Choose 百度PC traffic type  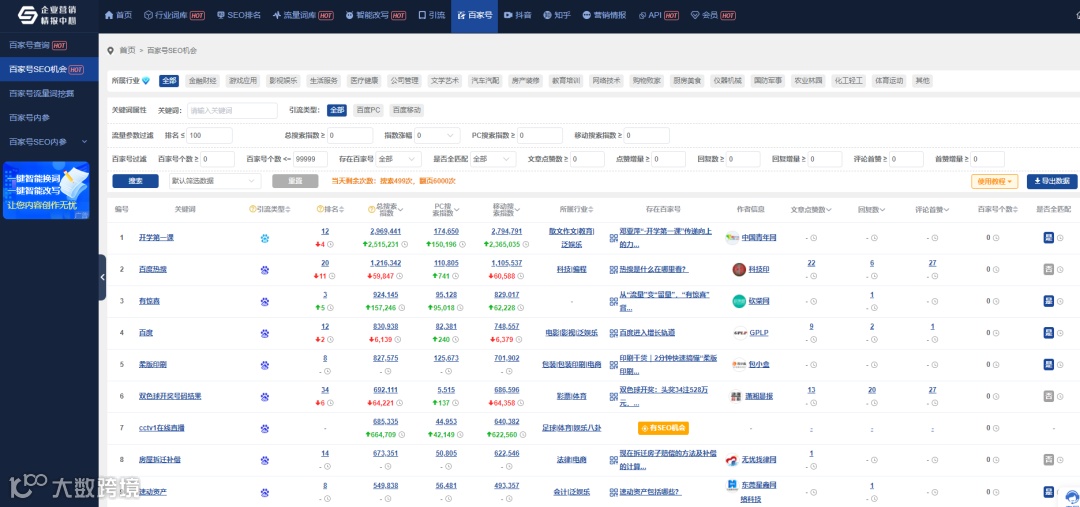(x=368, y=110)
